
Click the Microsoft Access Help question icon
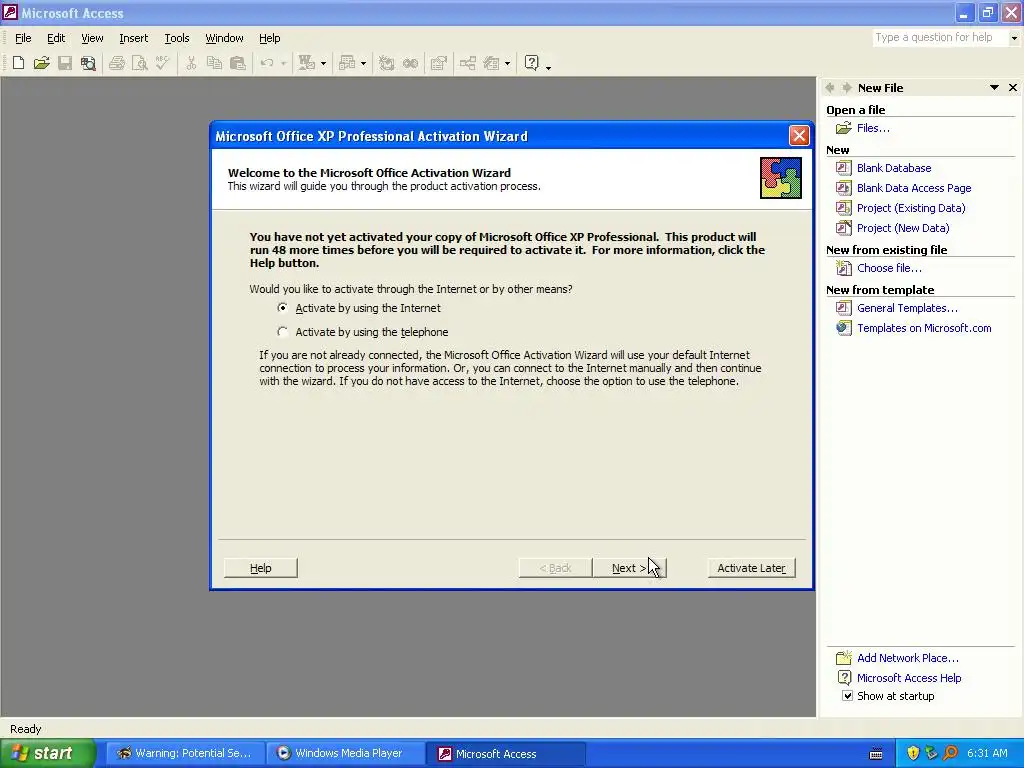coord(532,63)
